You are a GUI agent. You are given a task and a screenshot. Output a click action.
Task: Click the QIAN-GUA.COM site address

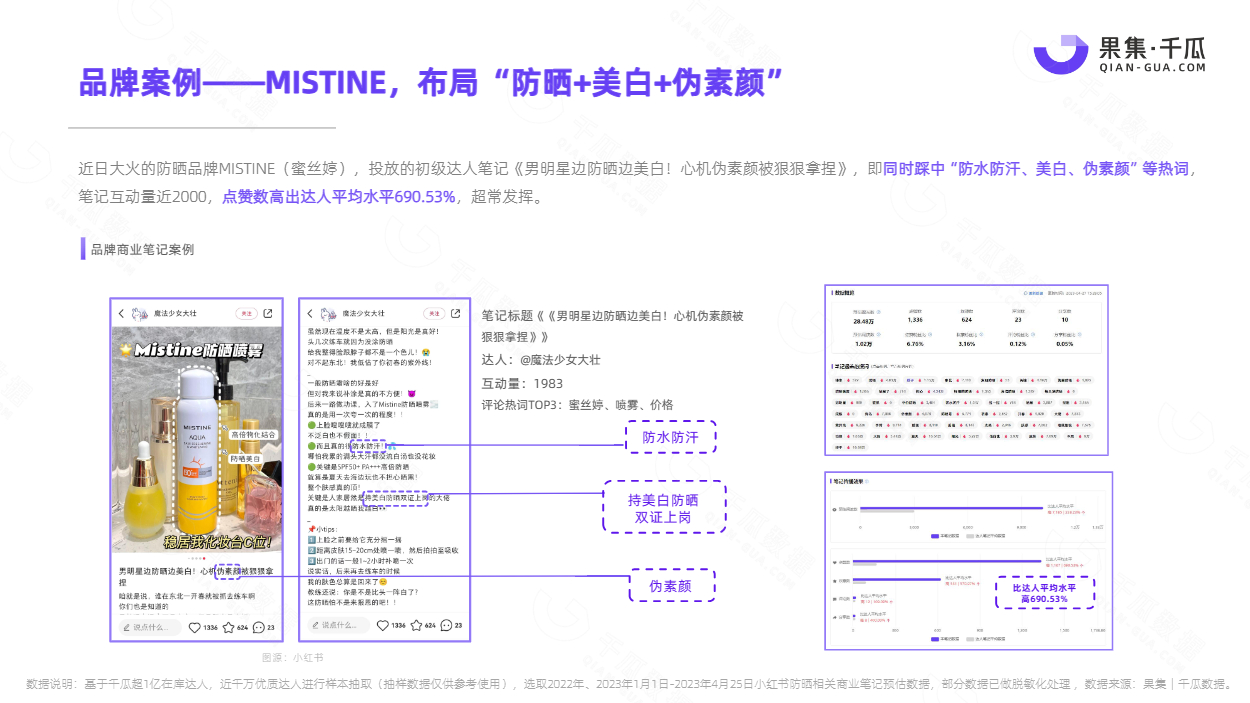click(x=1152, y=67)
